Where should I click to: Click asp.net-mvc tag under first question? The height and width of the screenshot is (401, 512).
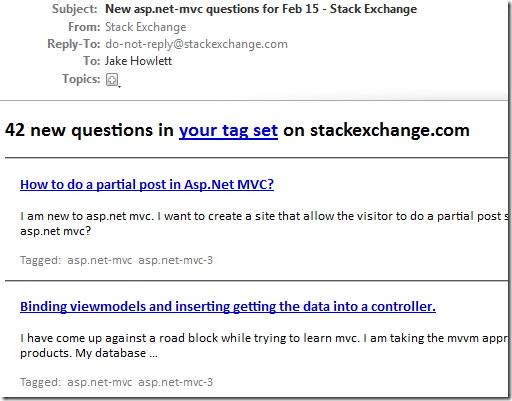[100, 260]
